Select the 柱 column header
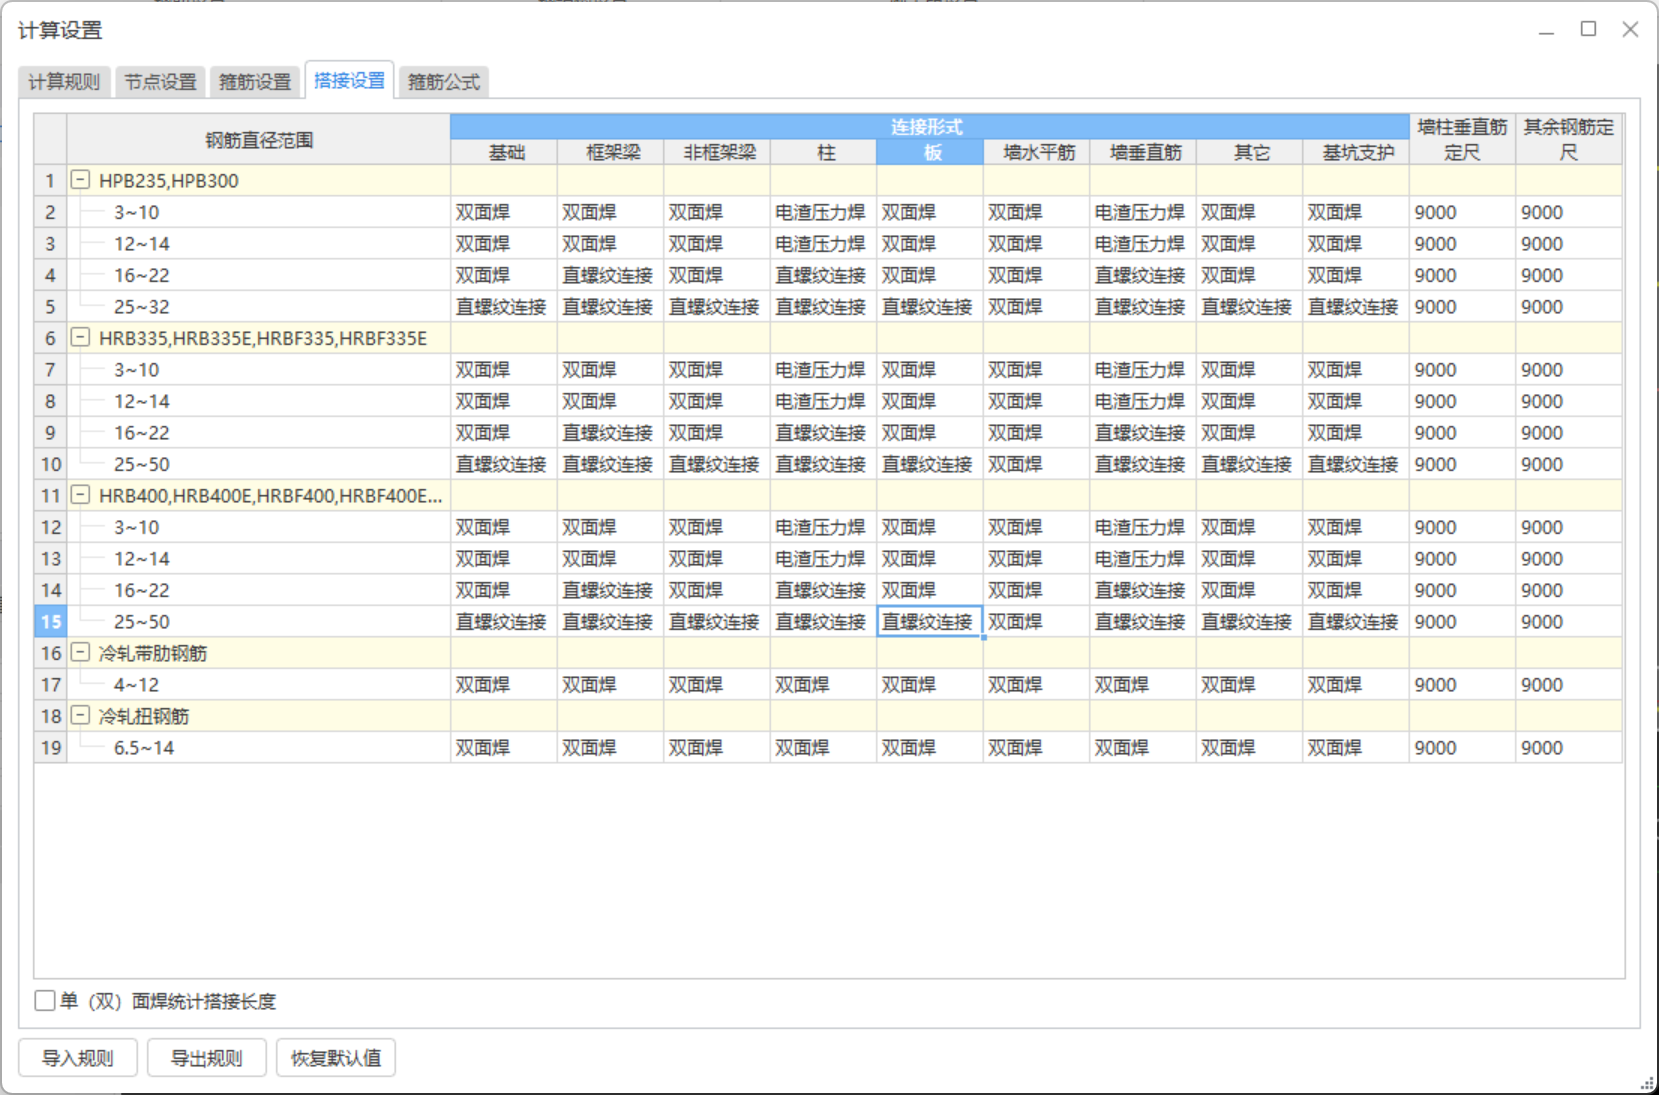The width and height of the screenshot is (1659, 1095). [x=824, y=152]
